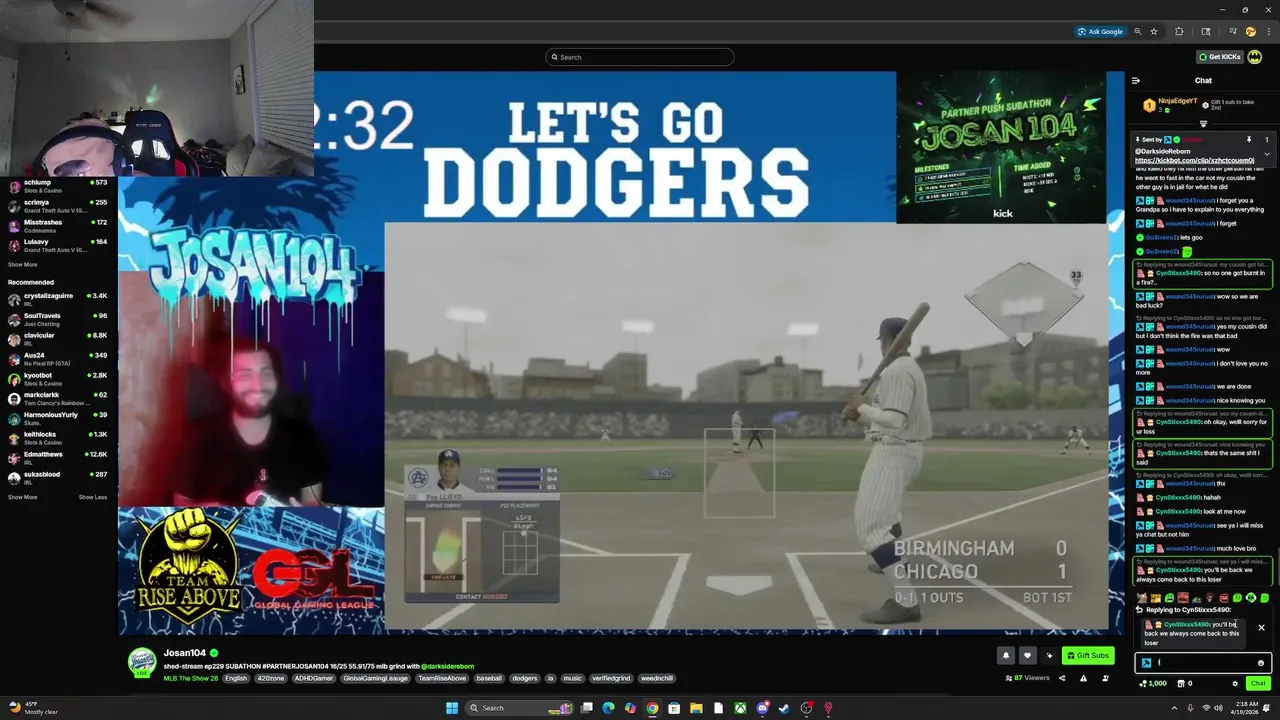This screenshot has height=720, width=1280.
Task: Select the TeamRiseAbove tag
Action: point(442,678)
